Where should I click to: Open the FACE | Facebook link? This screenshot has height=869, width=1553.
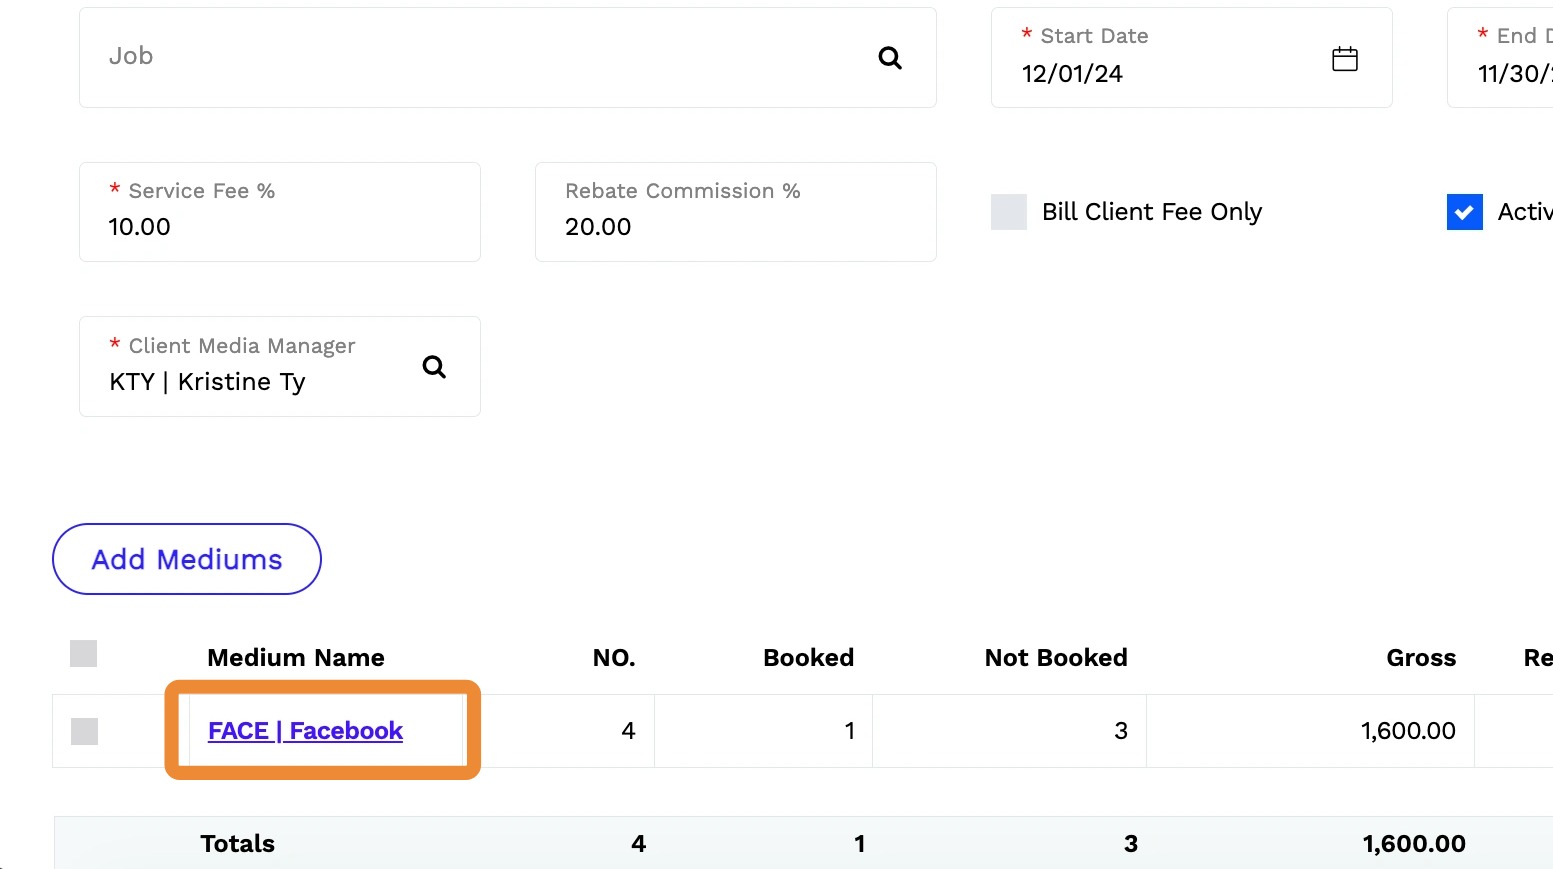point(305,731)
